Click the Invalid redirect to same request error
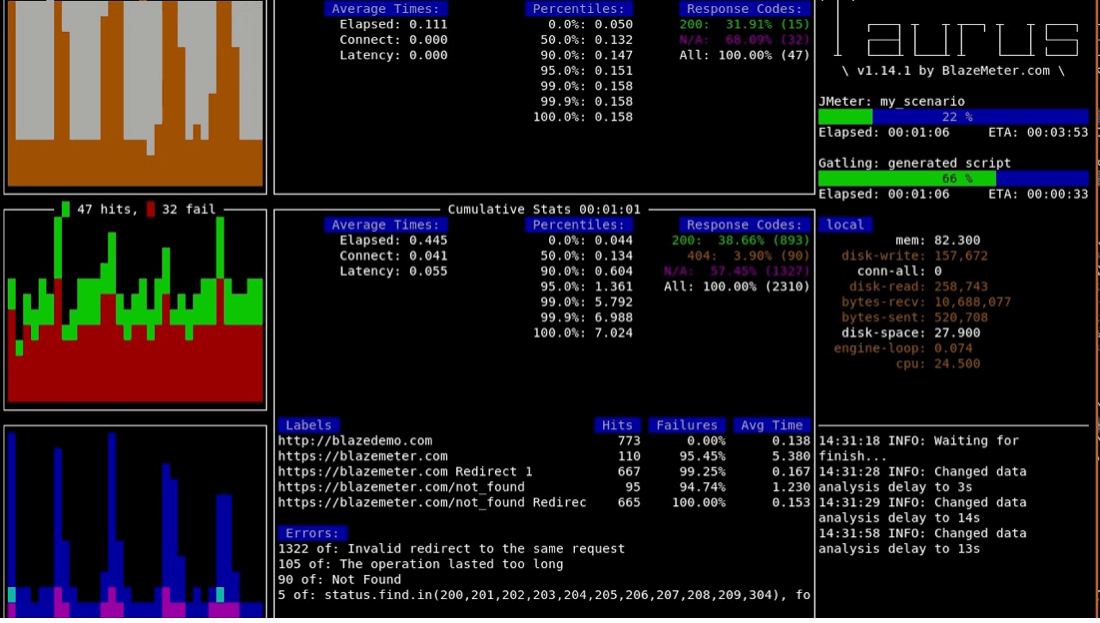The width and height of the screenshot is (1100, 623). click(x=451, y=549)
